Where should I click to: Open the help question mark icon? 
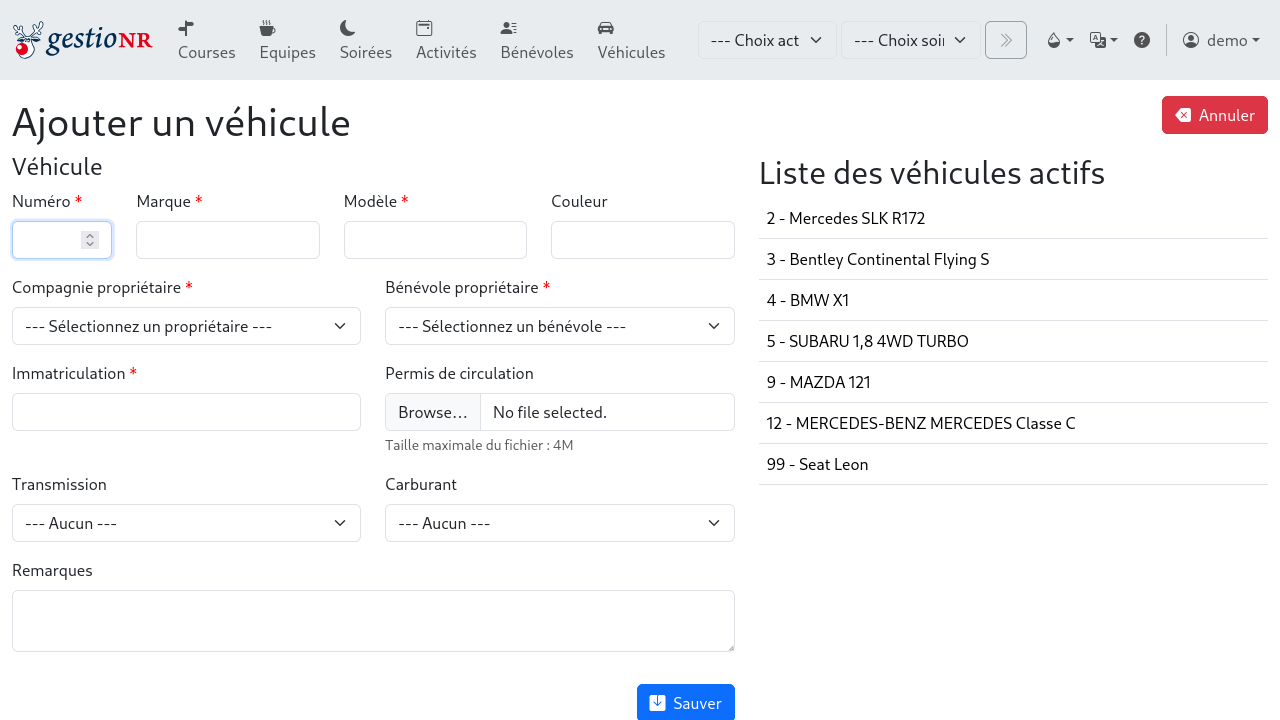pyautogui.click(x=1142, y=40)
